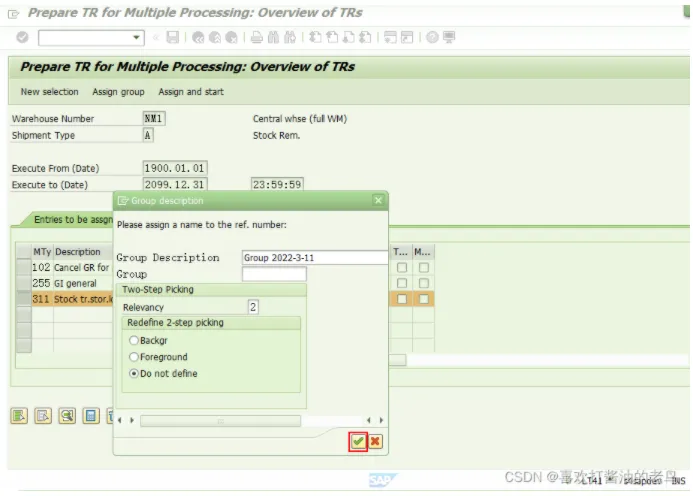Click the Back navigation icon
693x496 pixels.
(198, 38)
